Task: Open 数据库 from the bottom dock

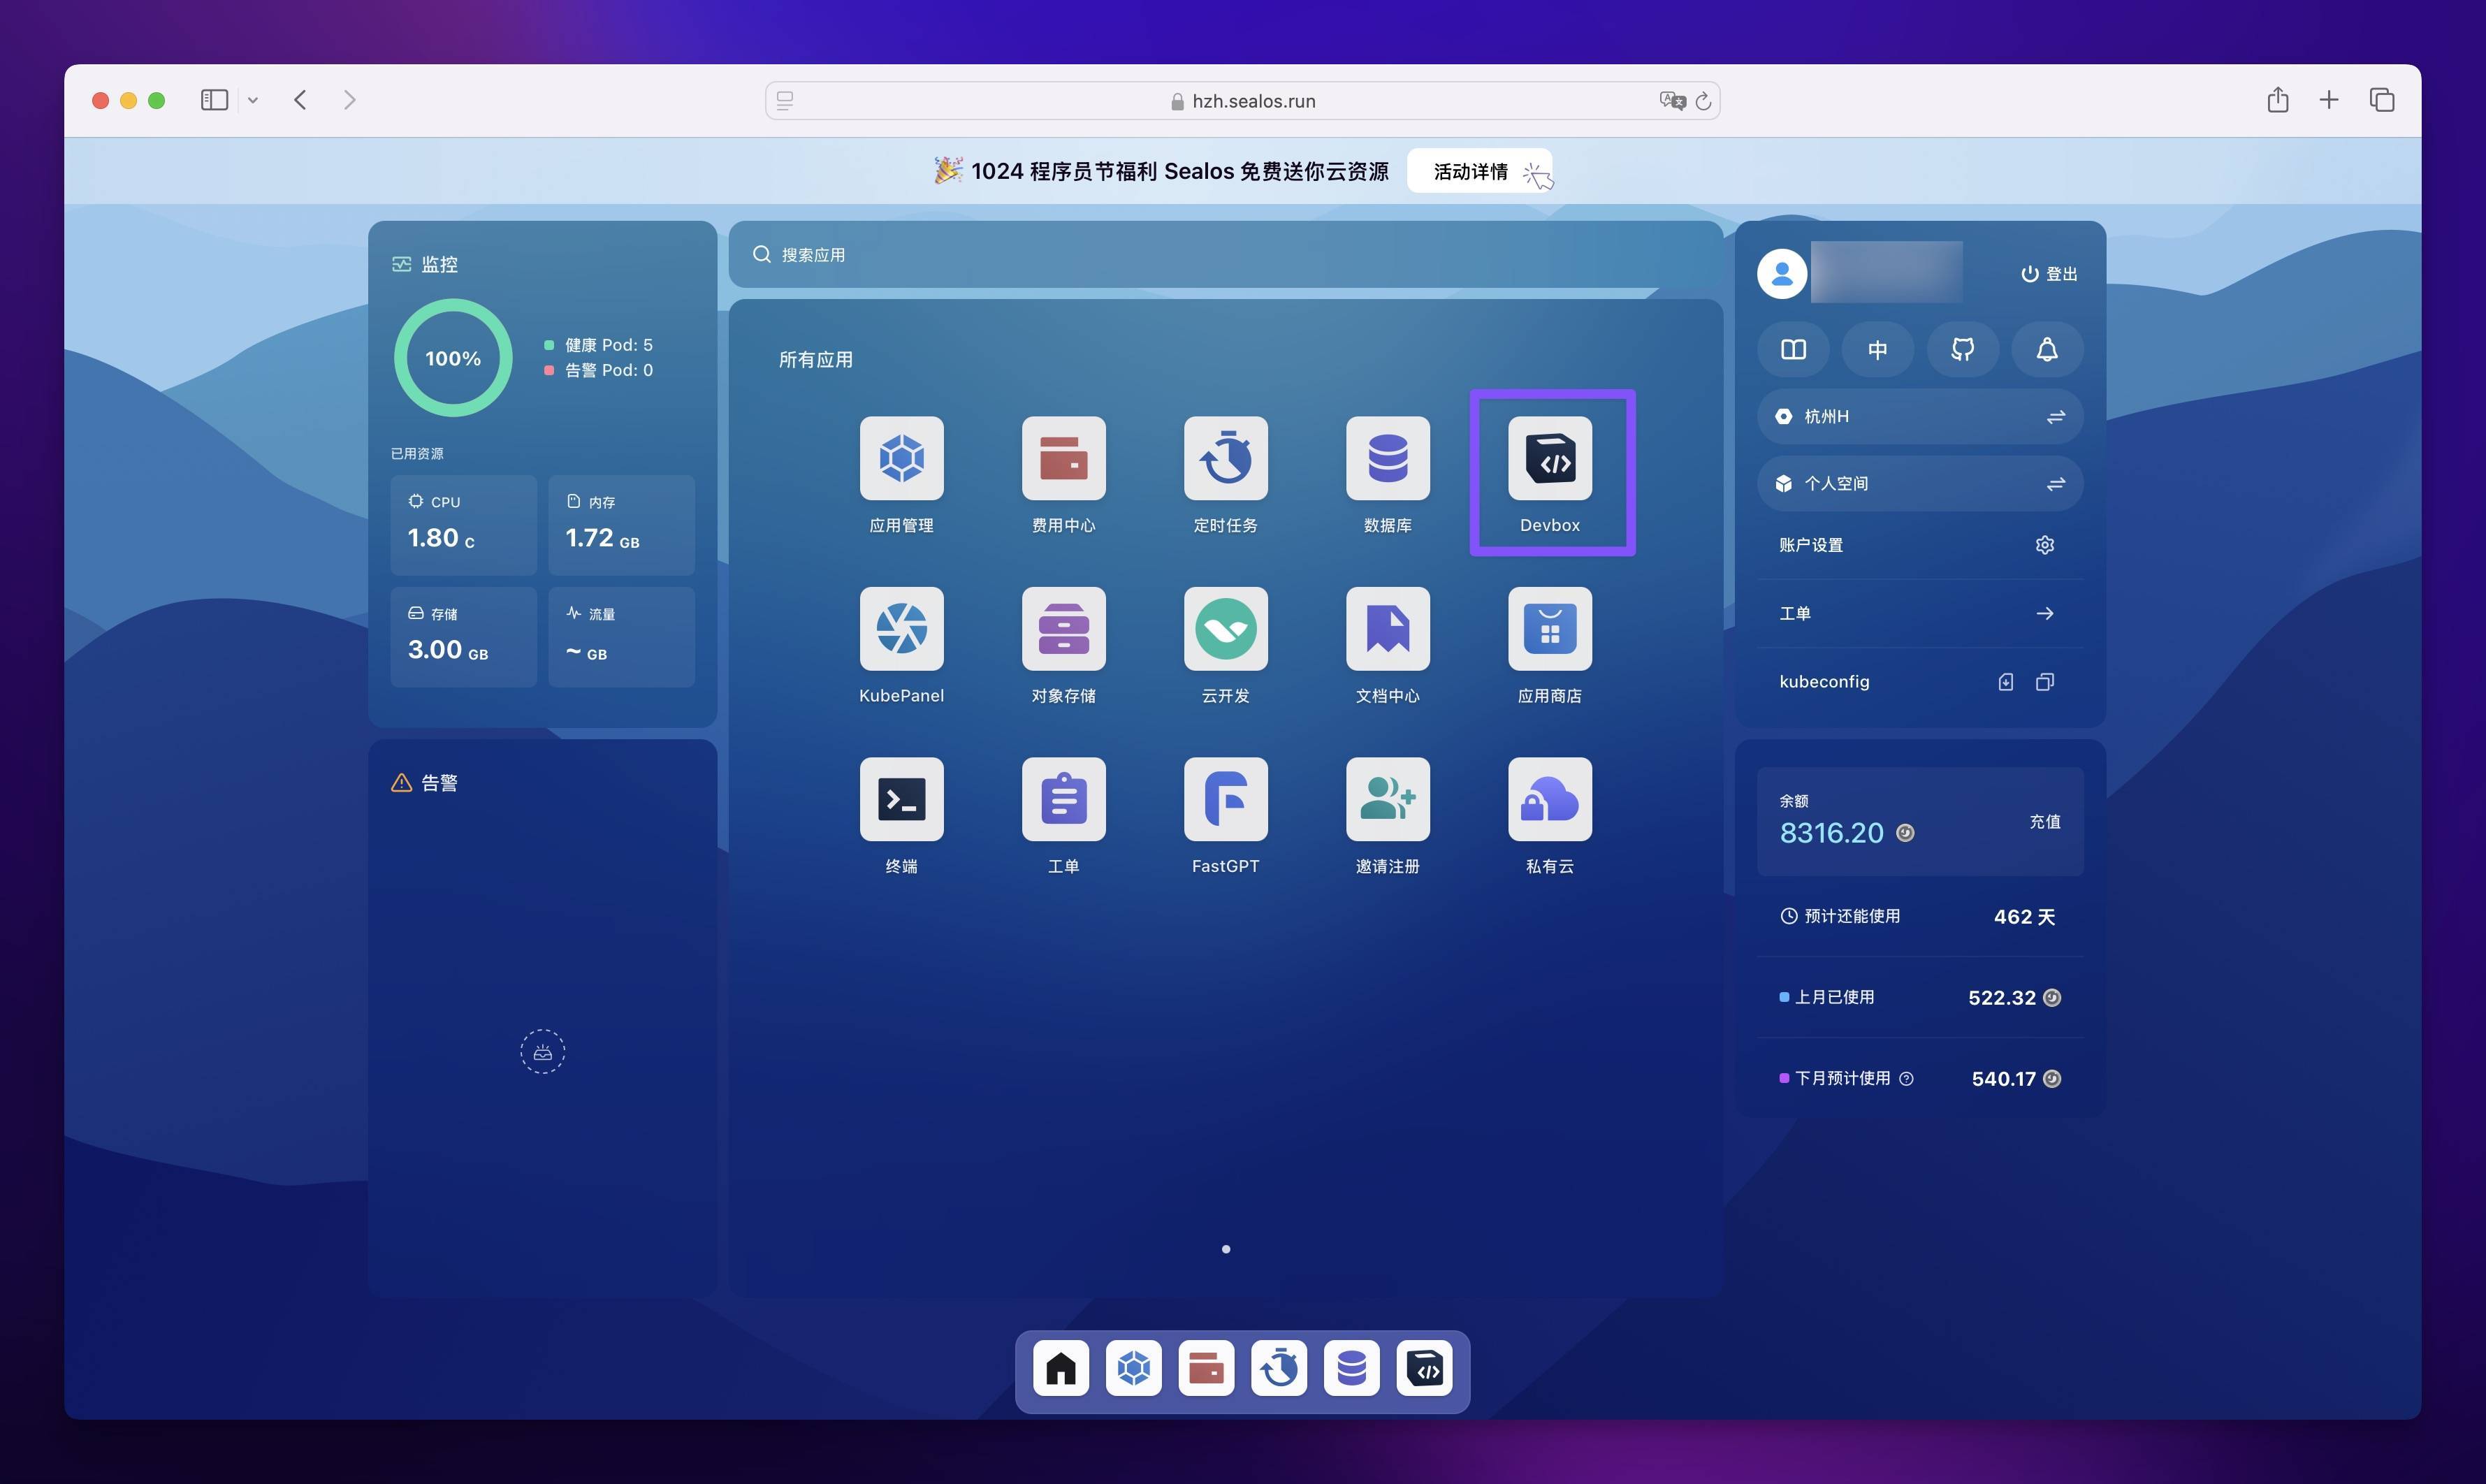Action: pyautogui.click(x=1351, y=1368)
